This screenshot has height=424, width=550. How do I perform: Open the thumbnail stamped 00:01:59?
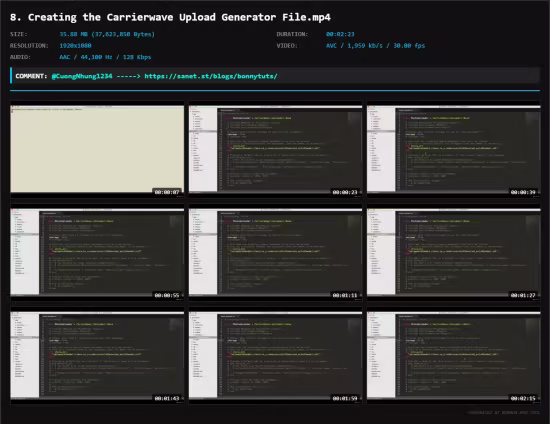click(275, 356)
